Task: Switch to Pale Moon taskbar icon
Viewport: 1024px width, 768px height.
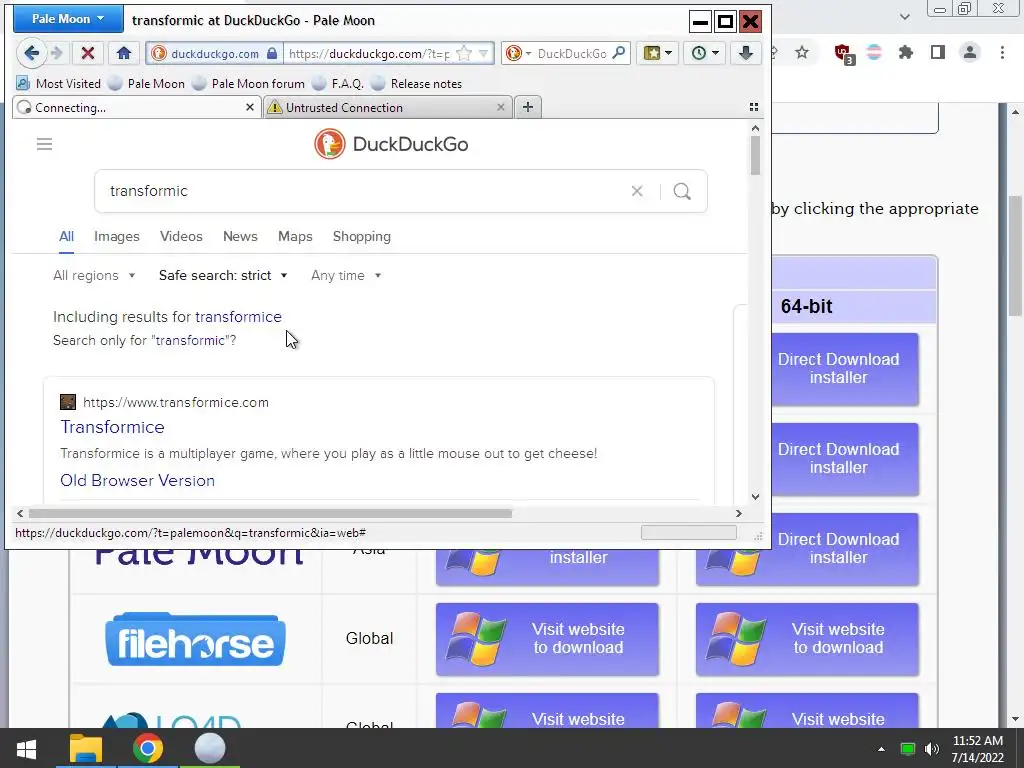Action: (x=210, y=748)
